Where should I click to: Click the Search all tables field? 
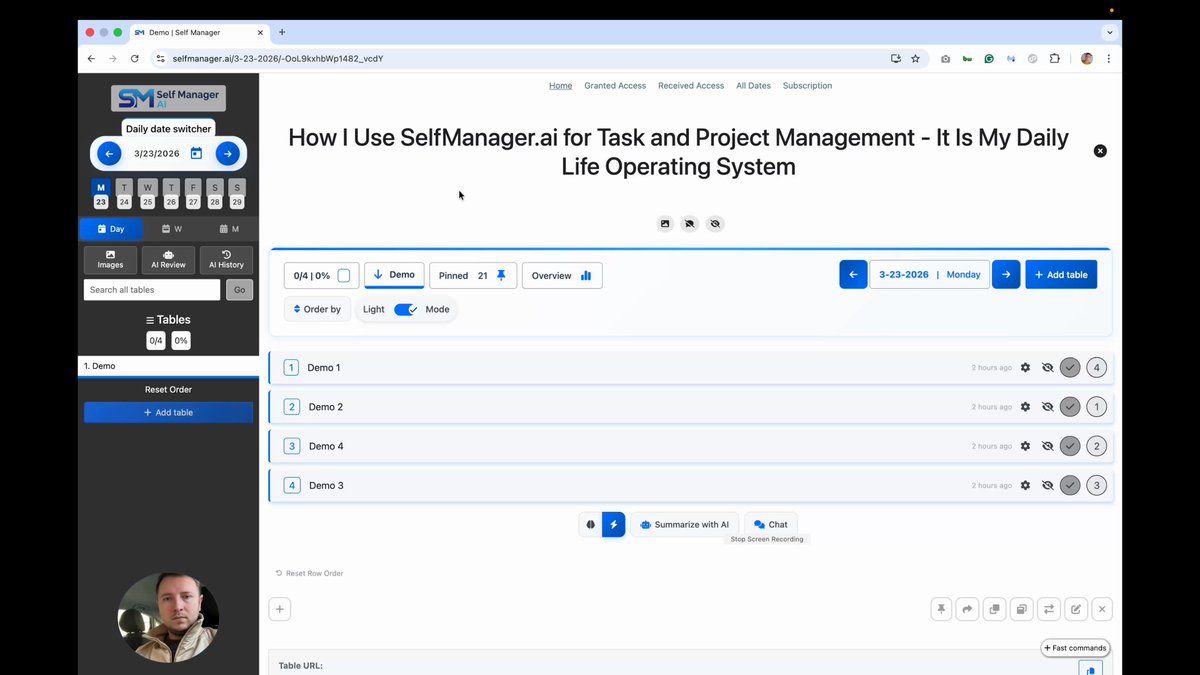coord(152,290)
